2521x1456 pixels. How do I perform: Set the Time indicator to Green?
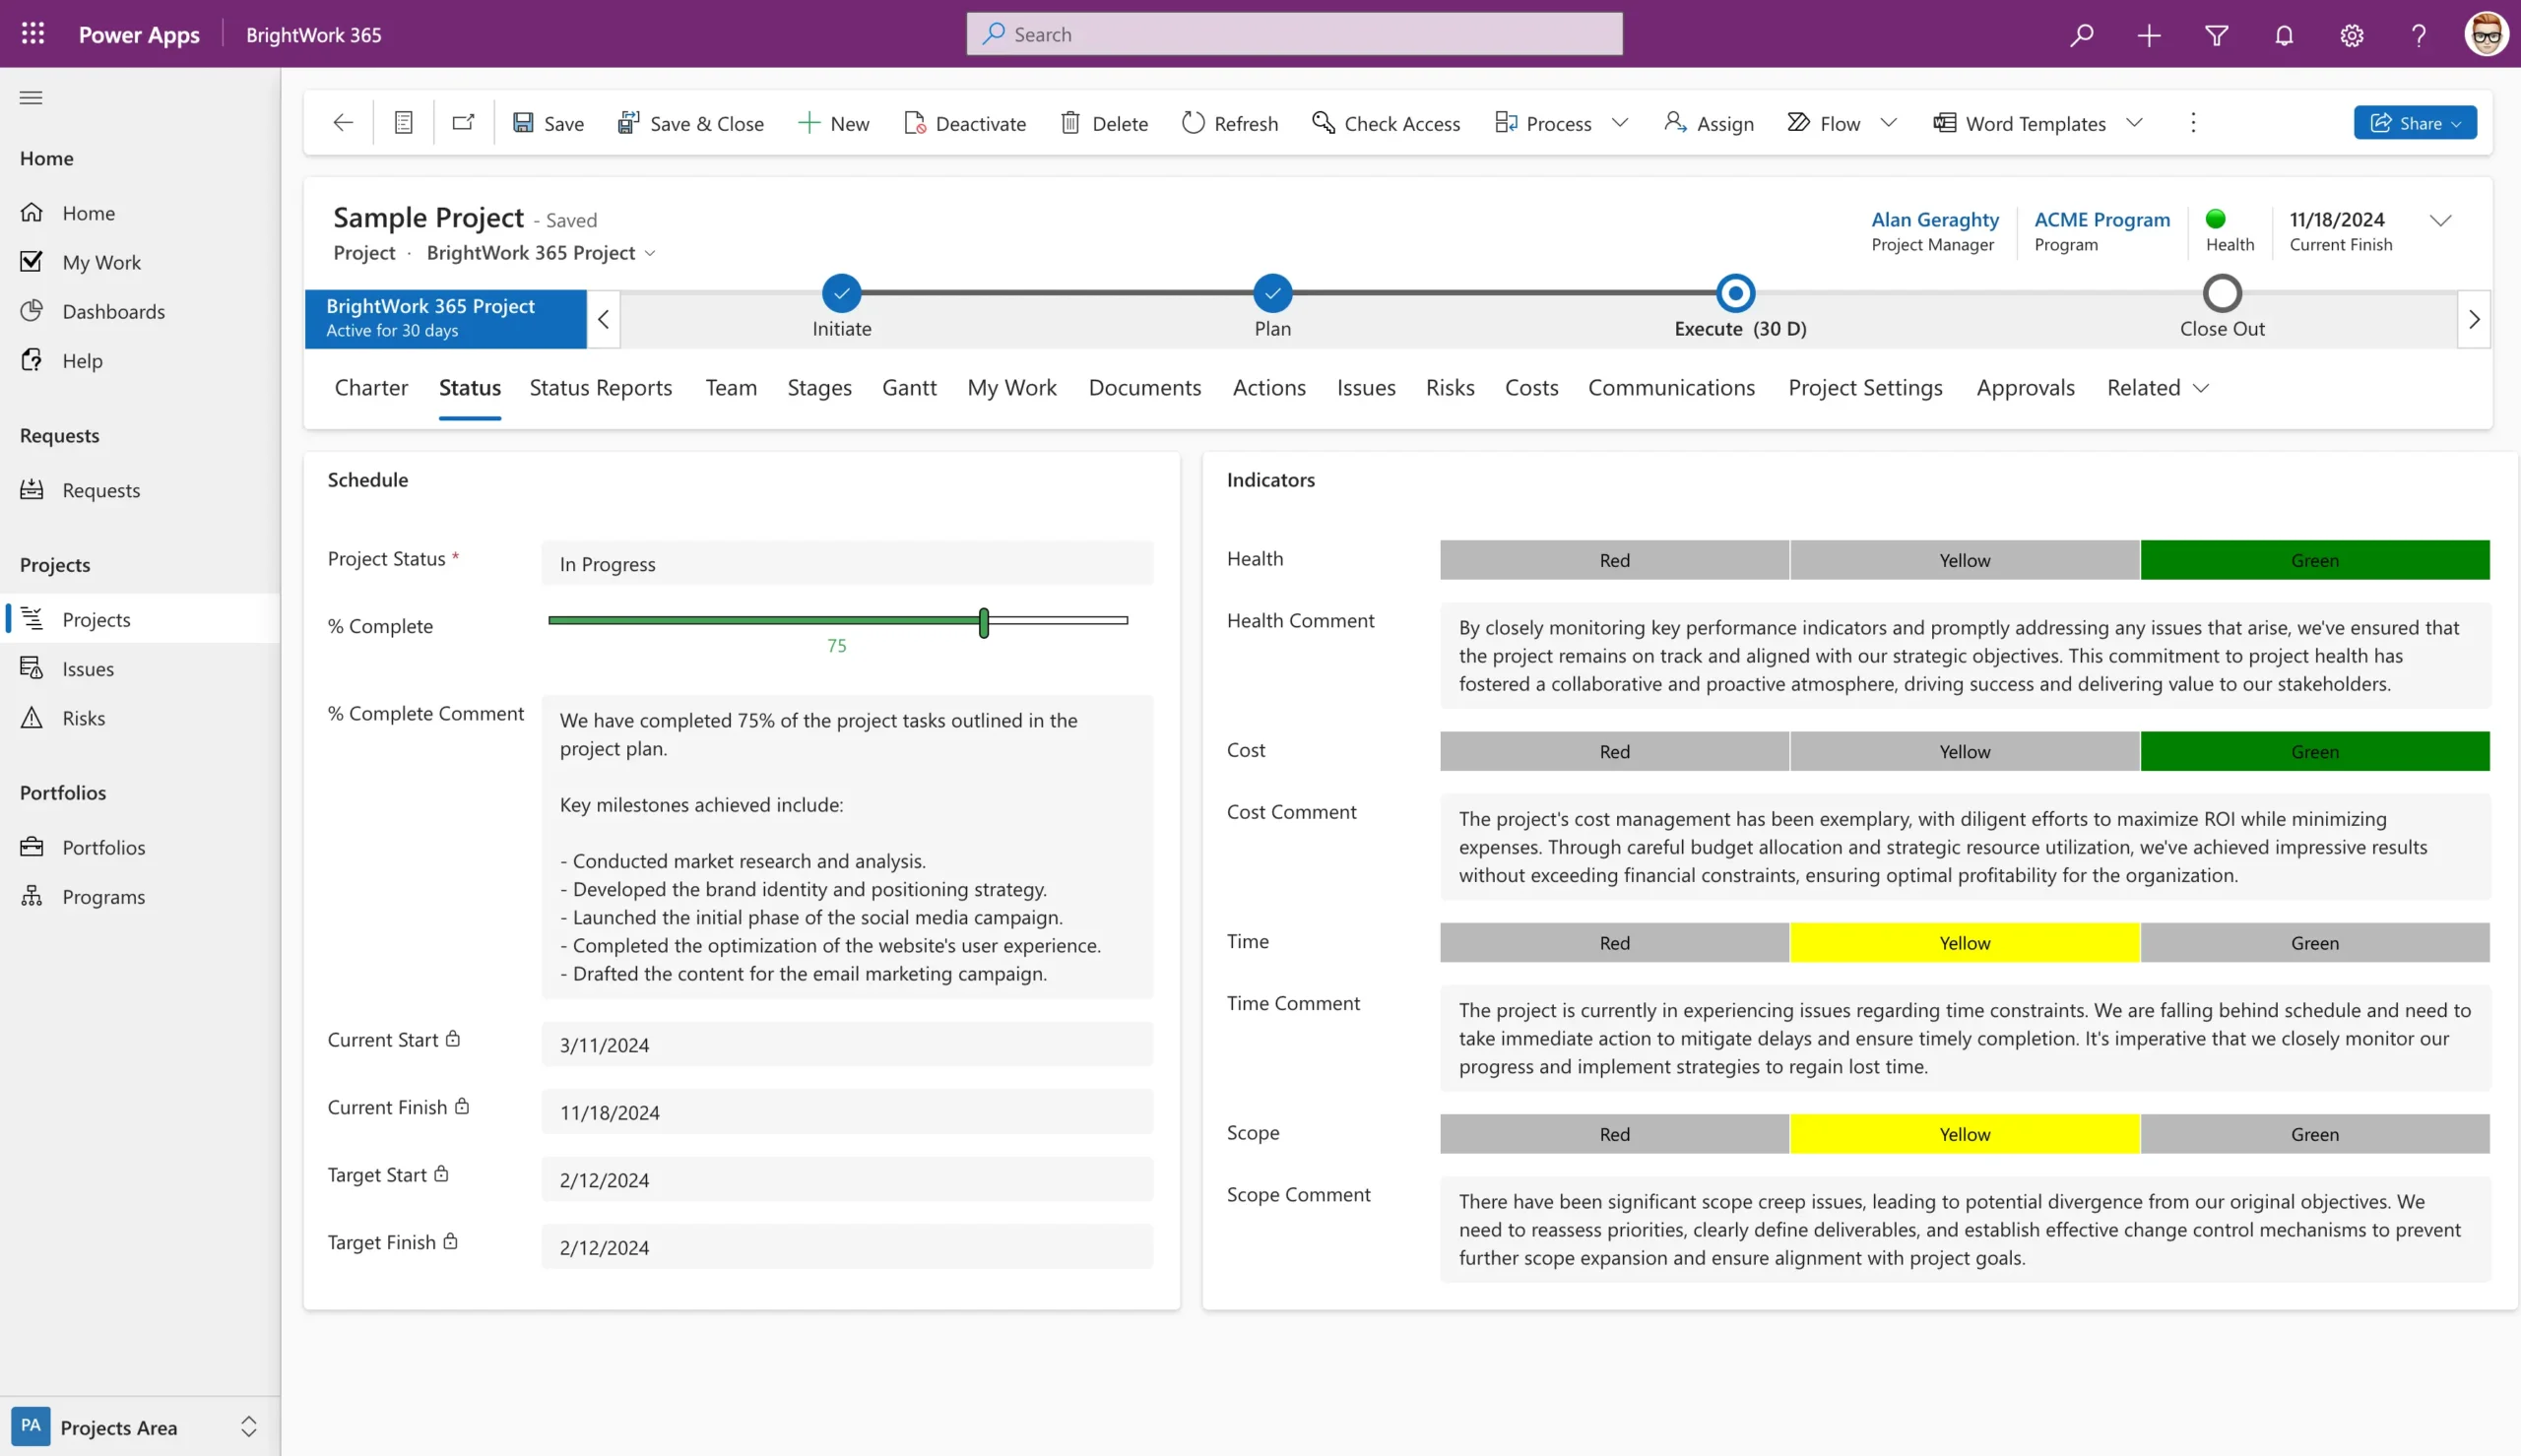(x=2314, y=943)
